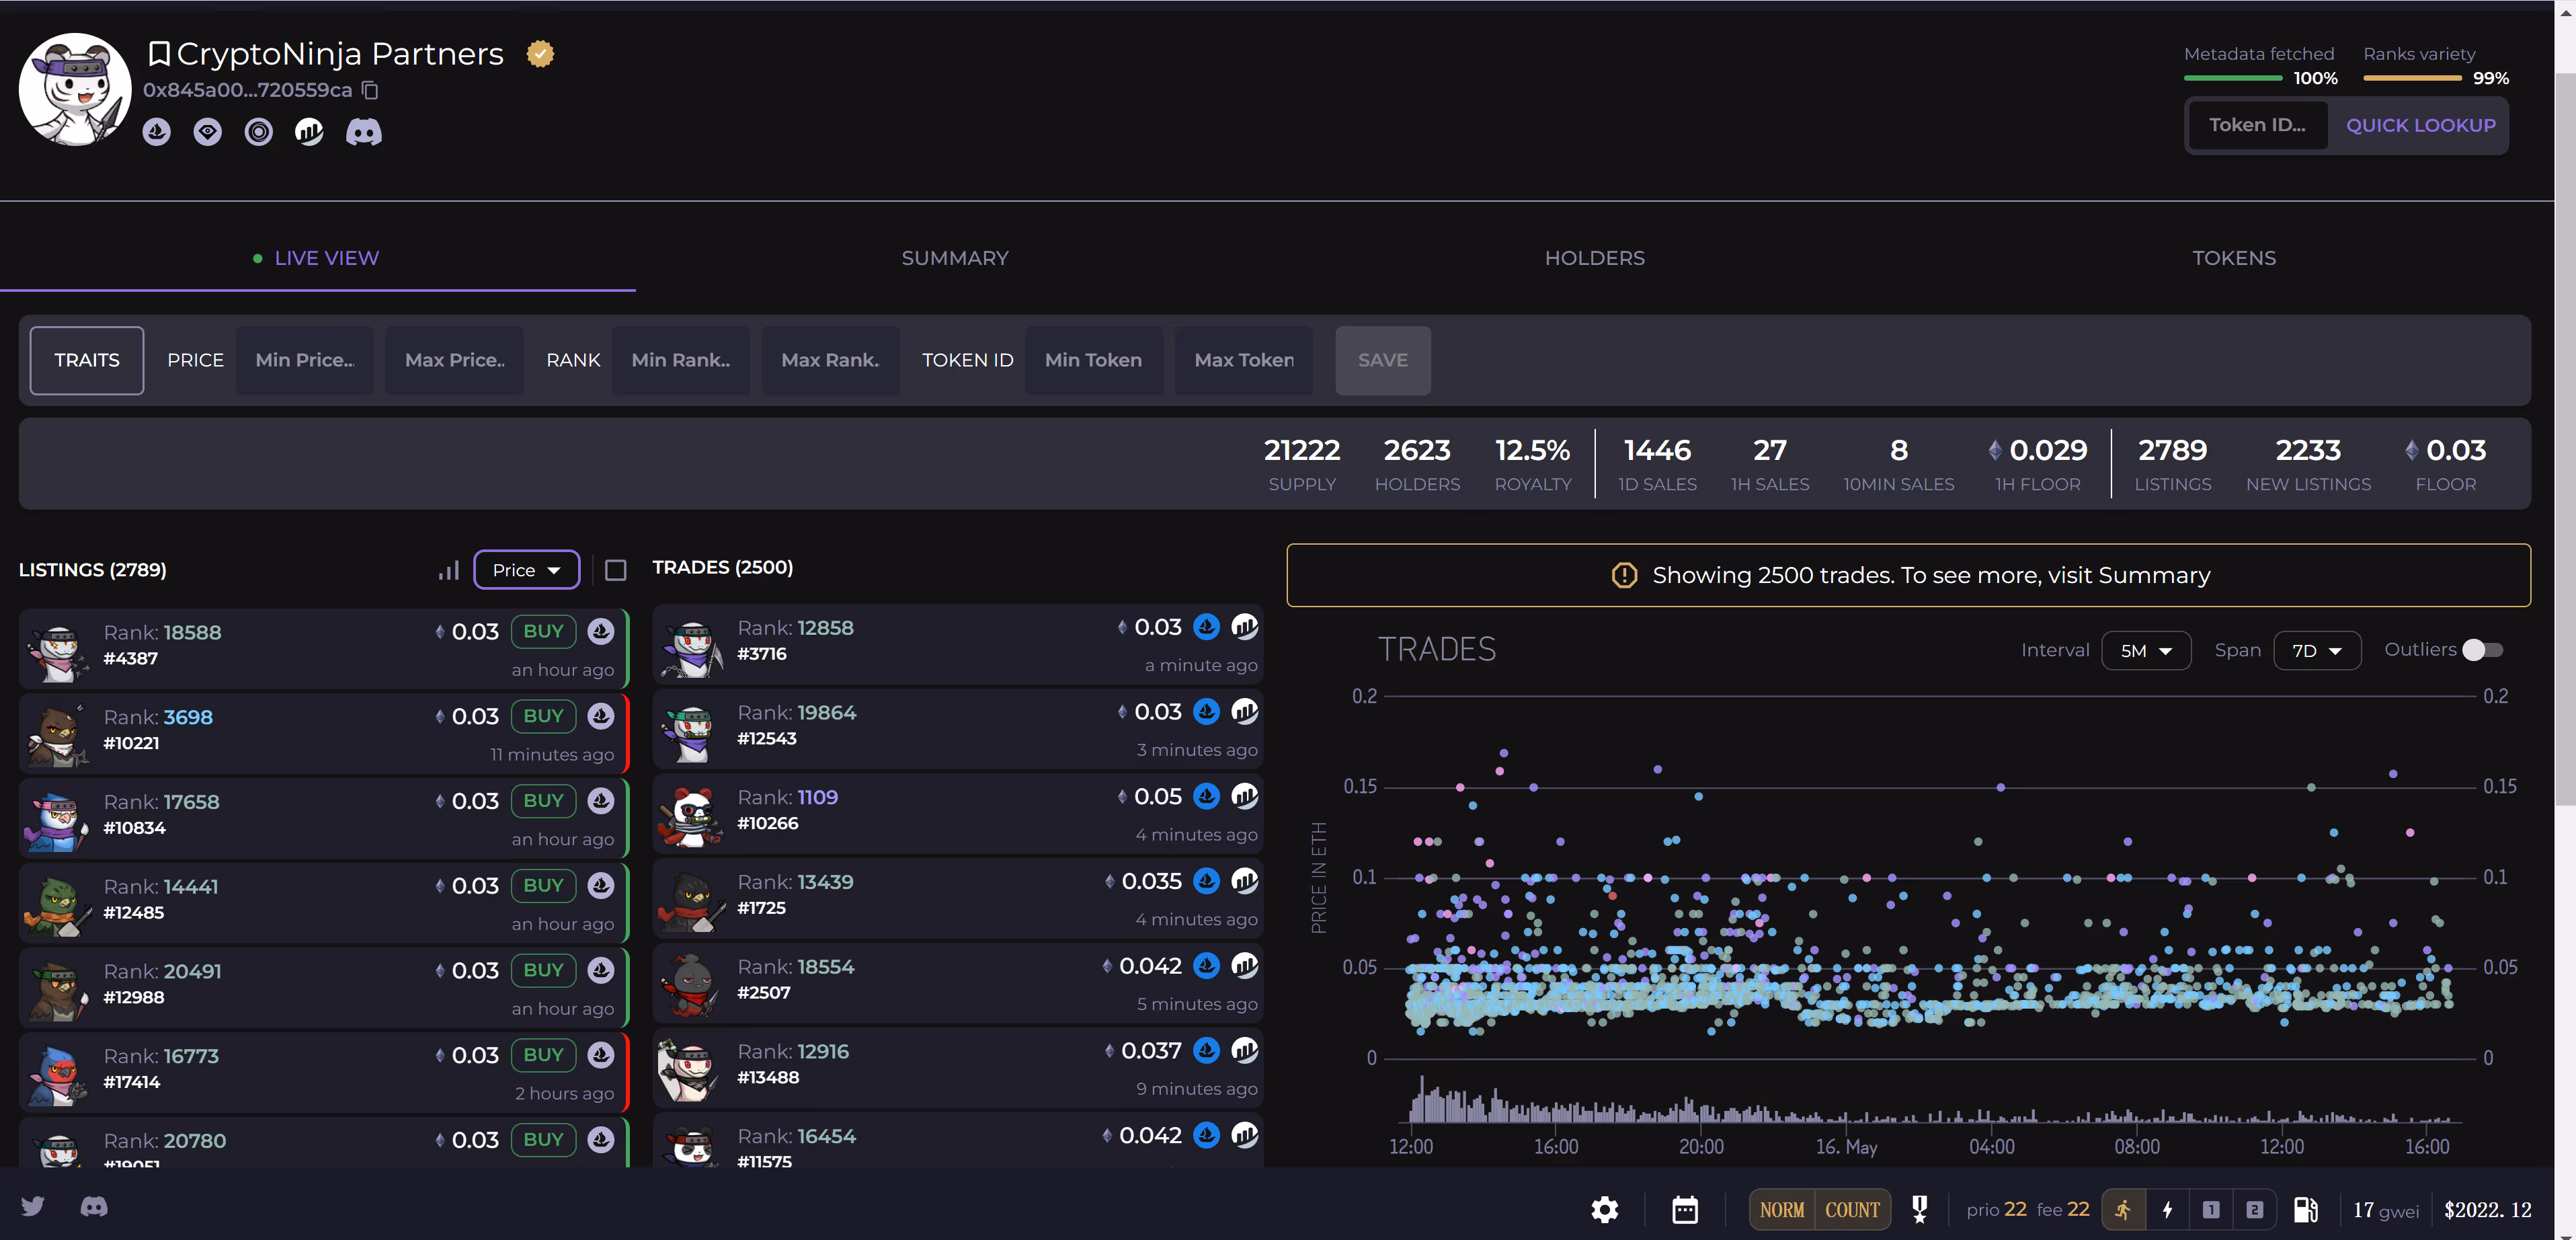The width and height of the screenshot is (2576, 1240).
Task: Switch to the Summary tab
Action: [x=954, y=258]
